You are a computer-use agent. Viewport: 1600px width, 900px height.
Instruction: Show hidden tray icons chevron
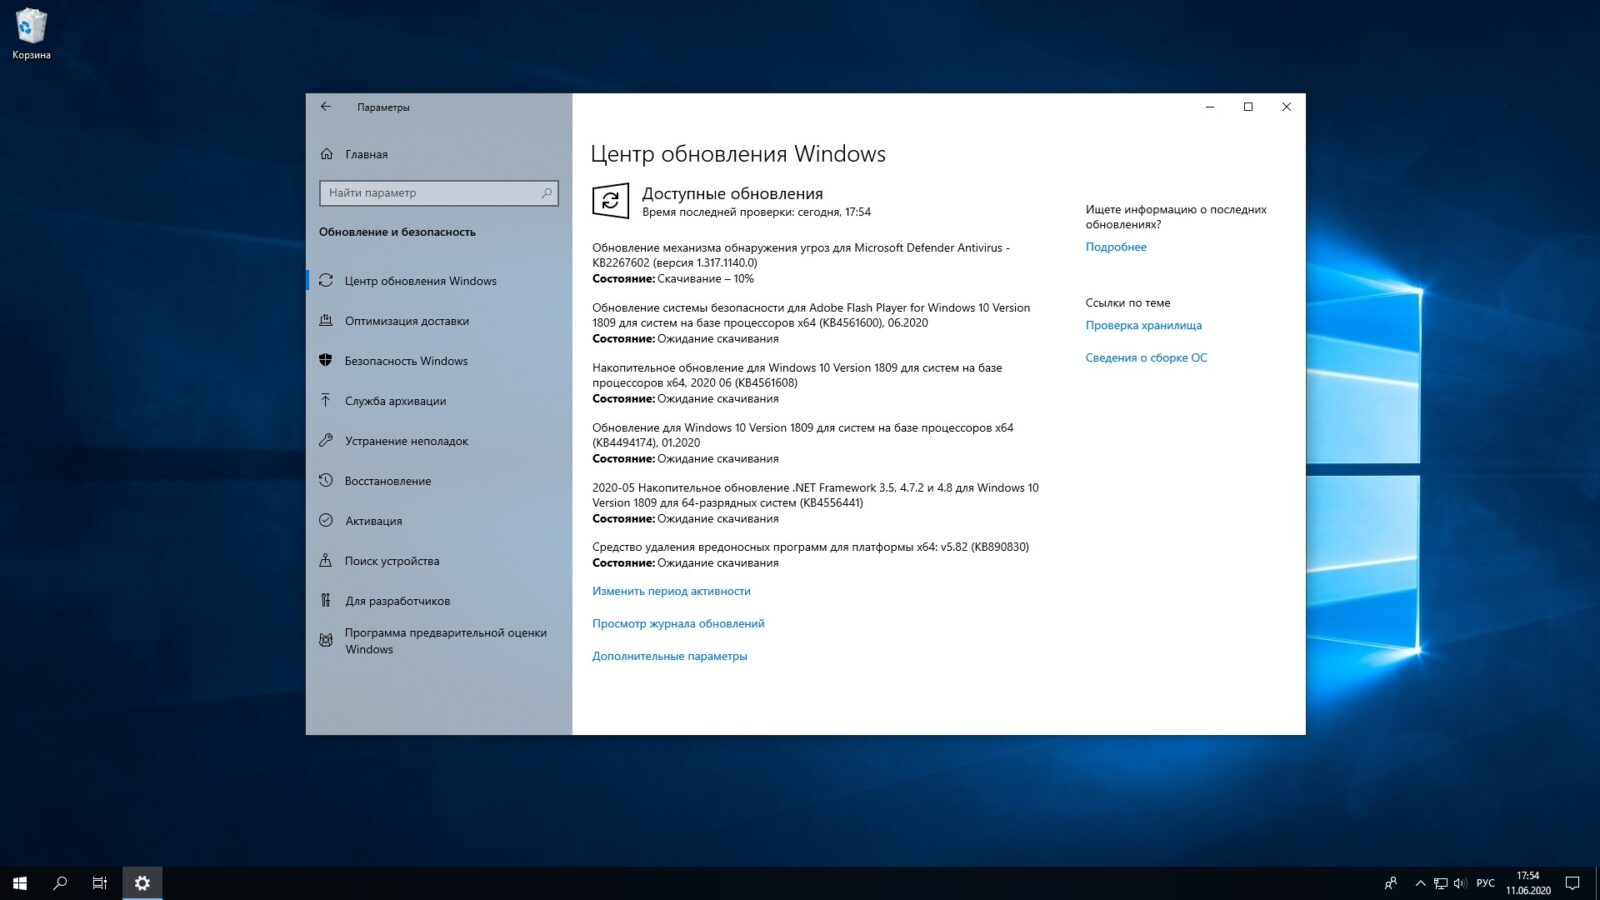(1420, 883)
